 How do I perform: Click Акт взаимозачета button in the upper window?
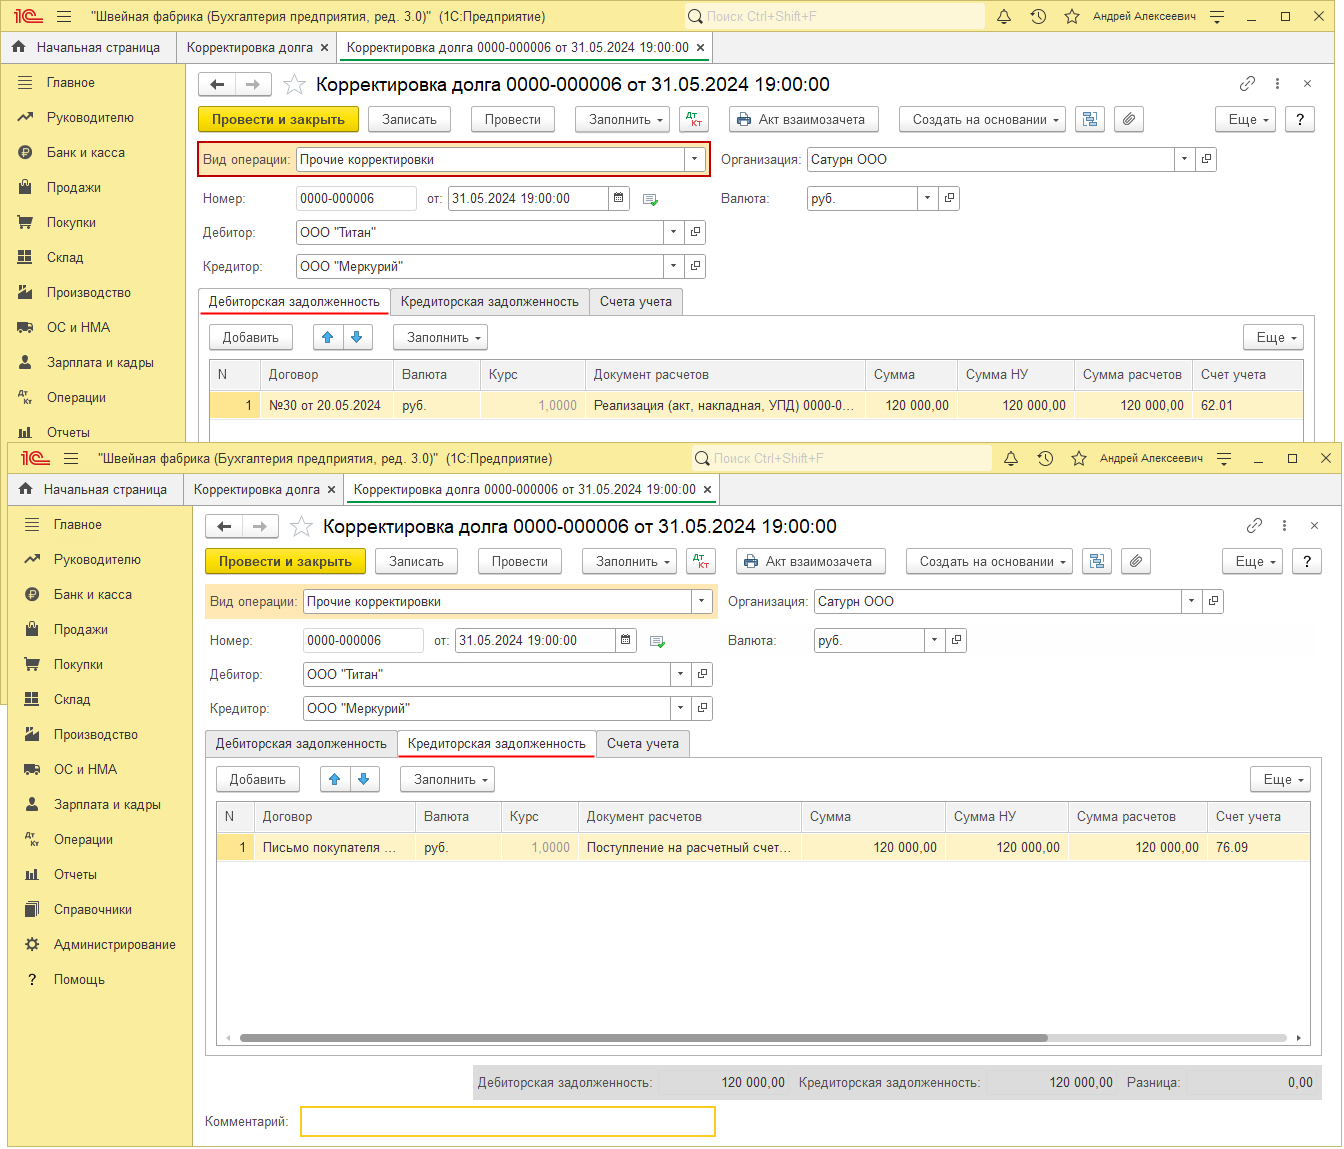(803, 120)
